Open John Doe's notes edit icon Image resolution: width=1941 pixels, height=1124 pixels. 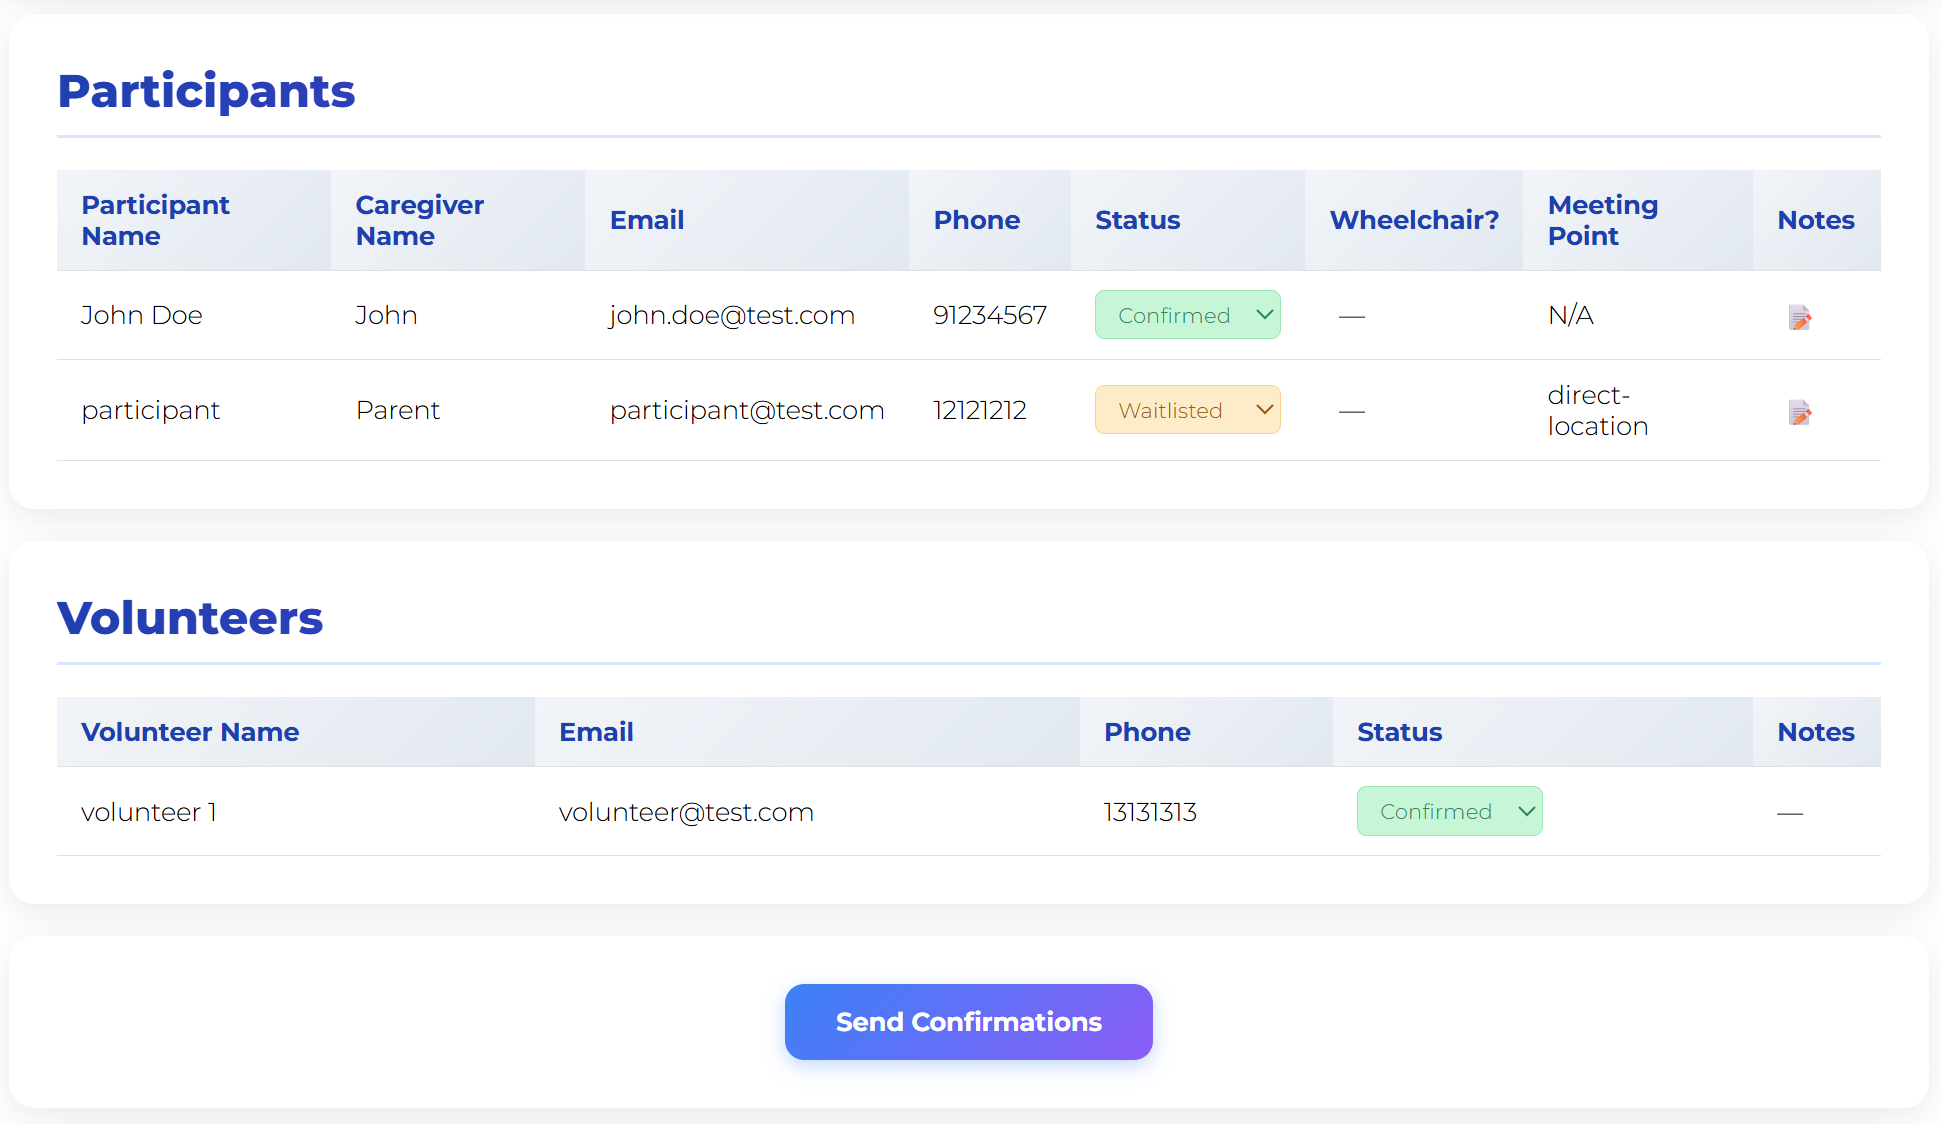[x=1800, y=317]
